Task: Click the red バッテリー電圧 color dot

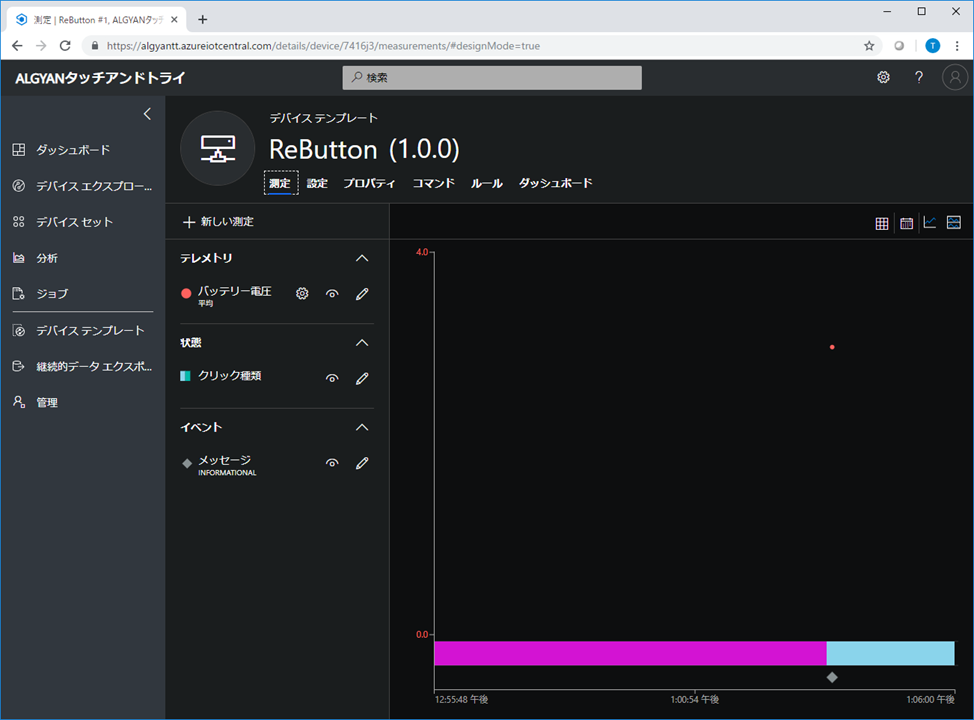Action: click(x=186, y=293)
